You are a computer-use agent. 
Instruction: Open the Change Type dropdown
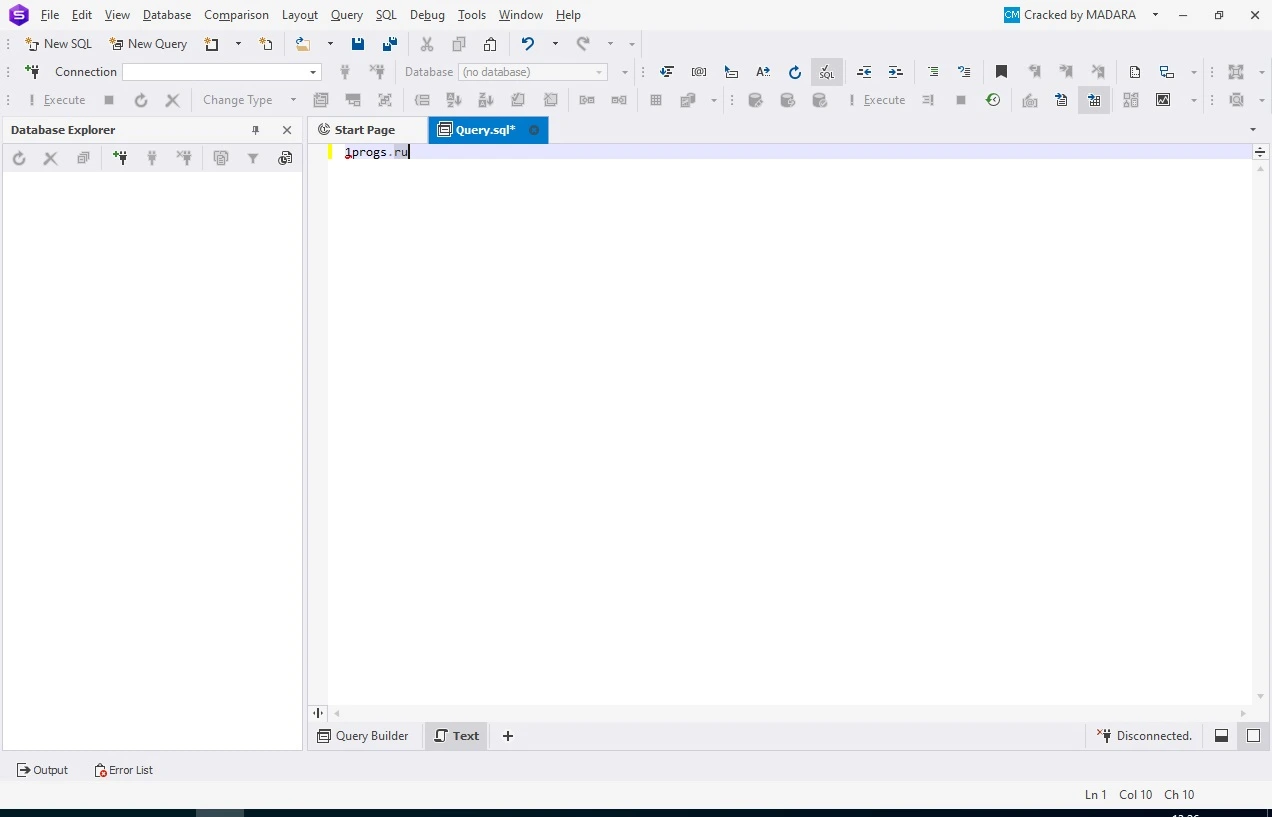click(x=249, y=100)
